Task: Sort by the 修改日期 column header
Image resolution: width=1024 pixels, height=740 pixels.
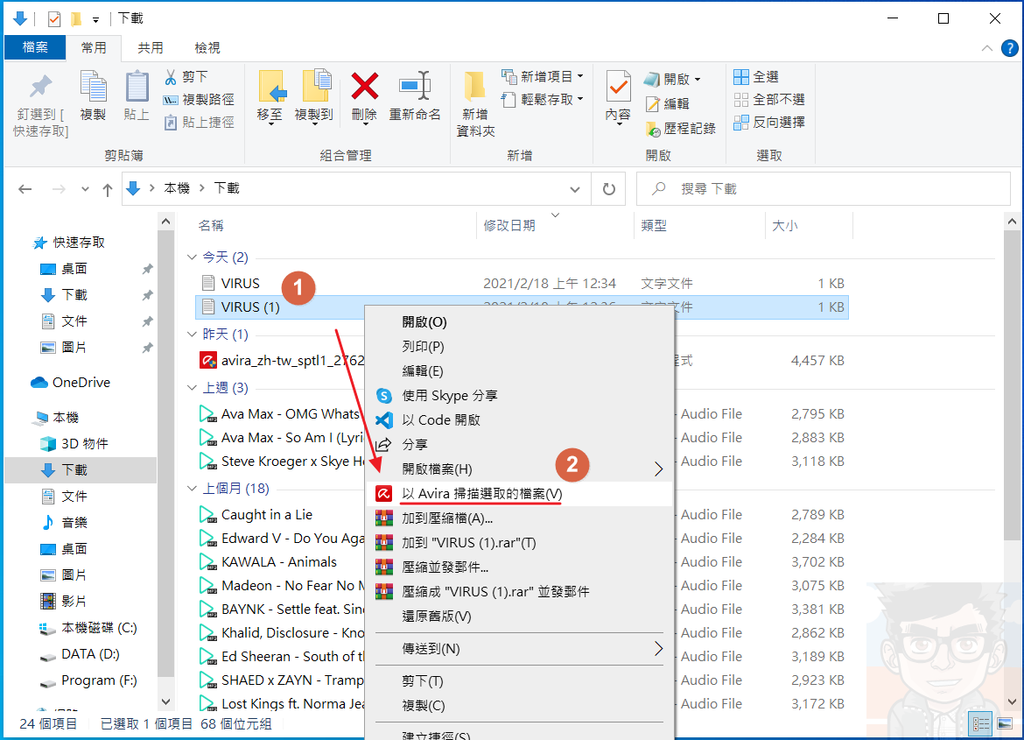Action: tap(509, 225)
